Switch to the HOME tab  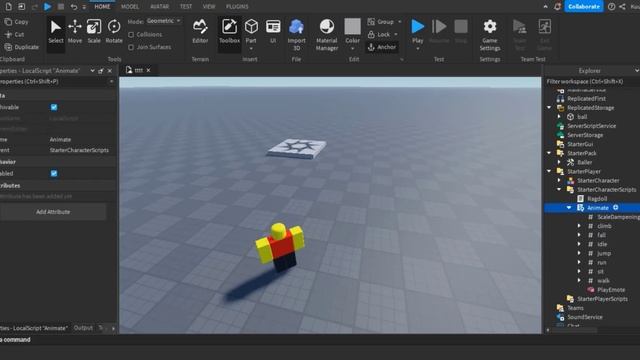click(102, 7)
